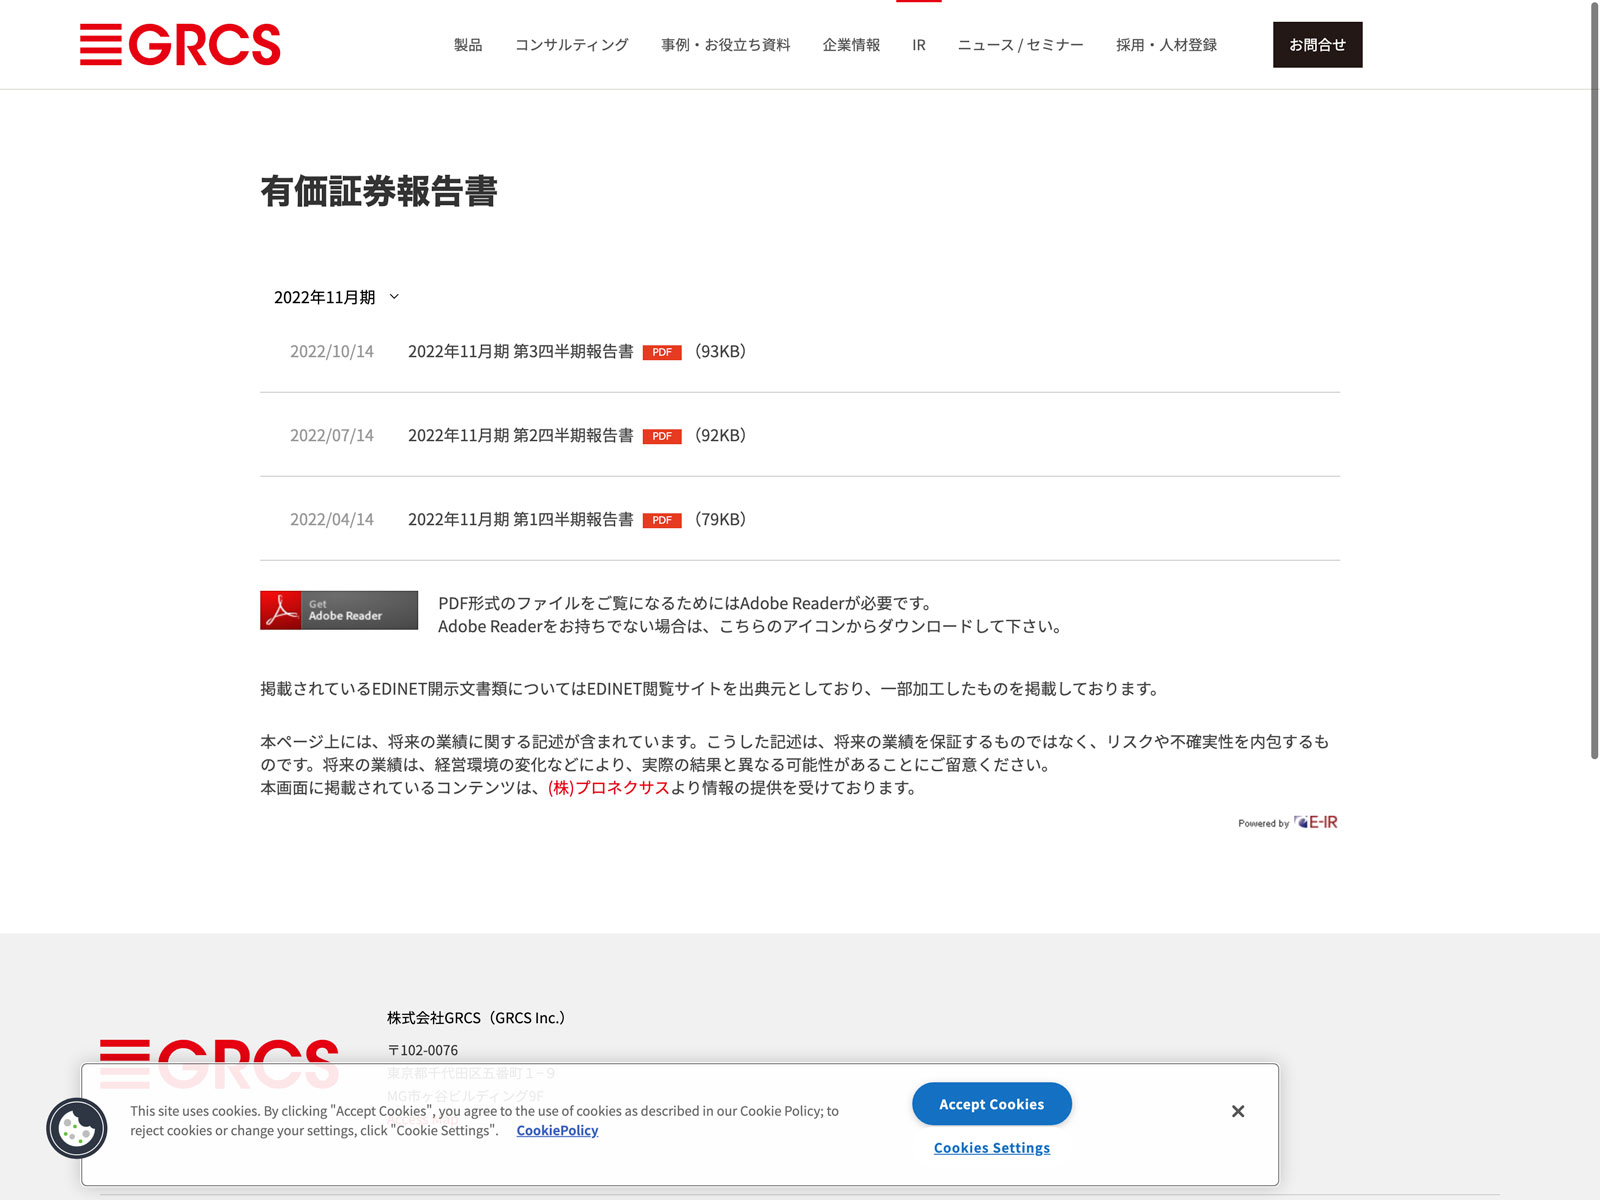The height and width of the screenshot is (1200, 1600).
Task: Open the 製品 menu
Action: click(468, 45)
